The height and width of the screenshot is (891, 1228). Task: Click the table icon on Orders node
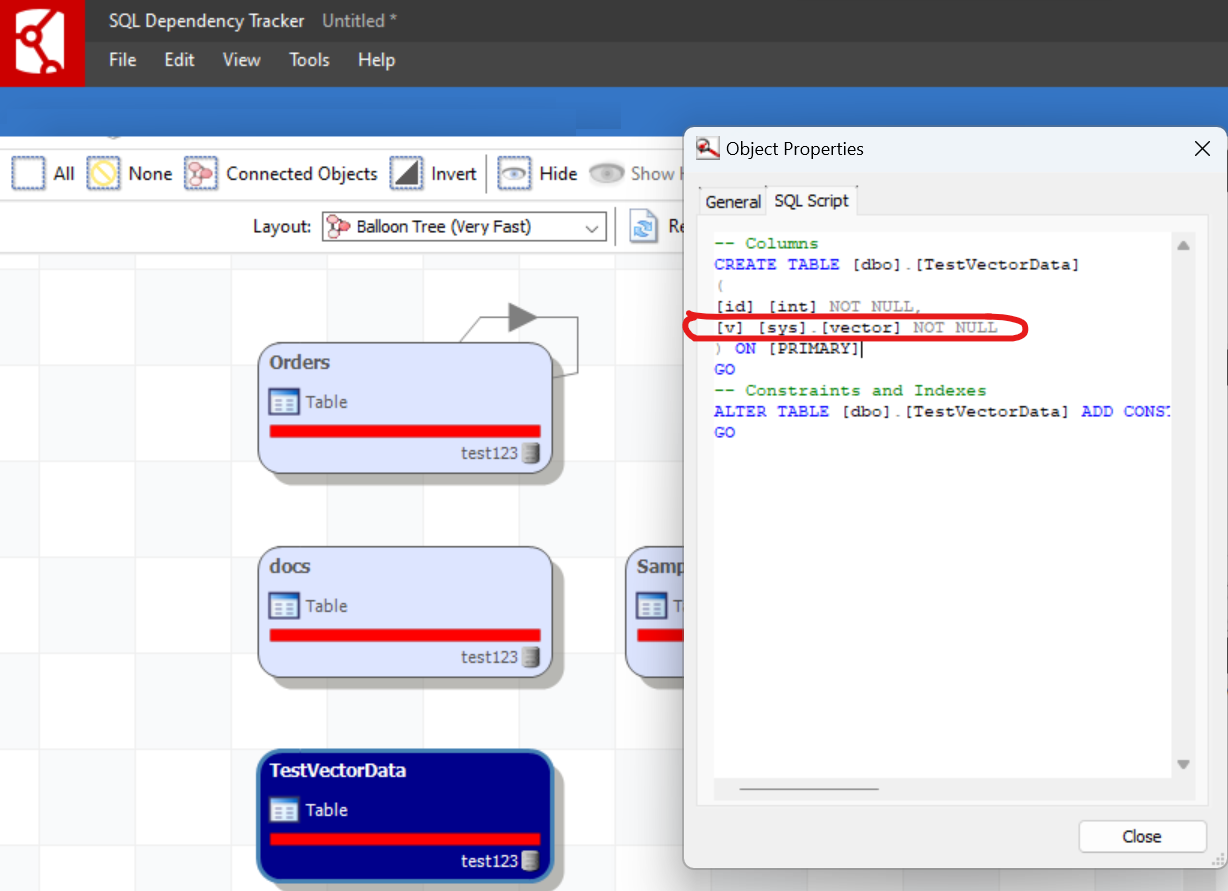point(284,402)
